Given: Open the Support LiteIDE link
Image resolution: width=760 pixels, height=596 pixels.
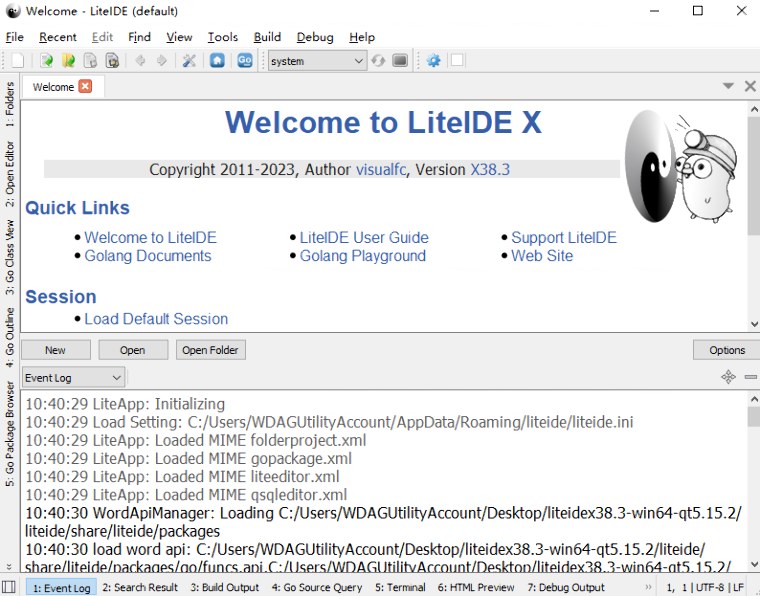Looking at the screenshot, I should click(x=564, y=237).
